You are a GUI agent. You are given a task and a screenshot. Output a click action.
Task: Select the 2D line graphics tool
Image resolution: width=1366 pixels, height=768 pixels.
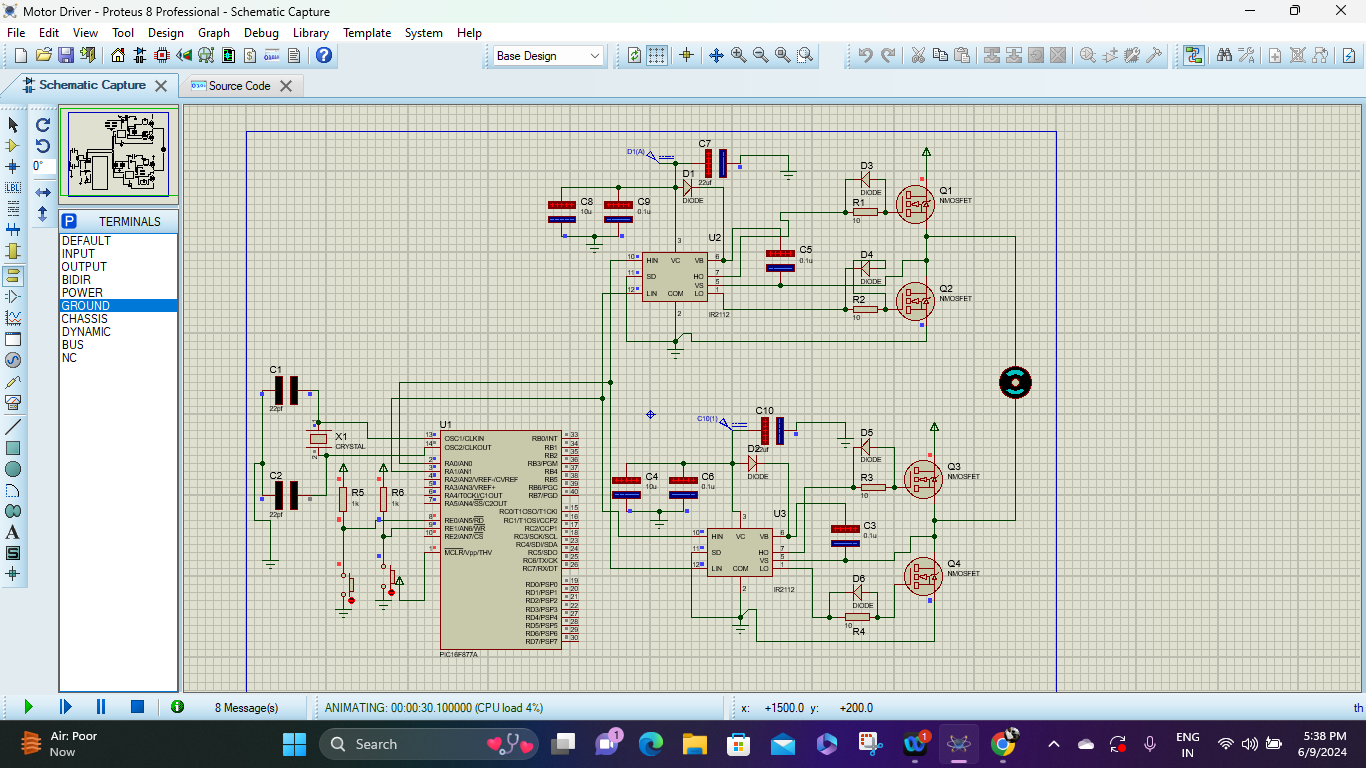[13, 427]
